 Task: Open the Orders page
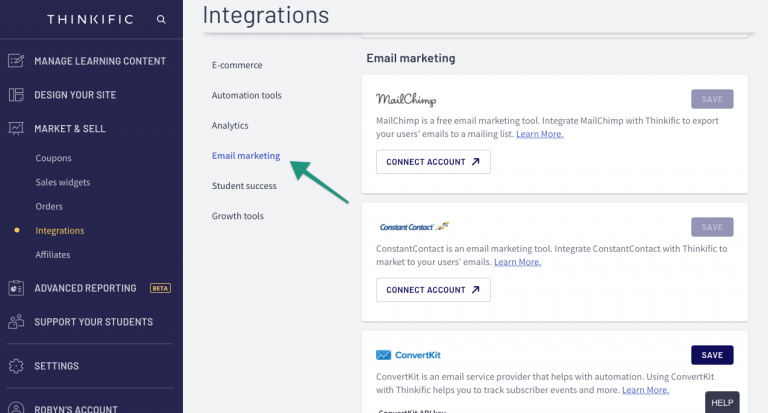pyautogui.click(x=49, y=206)
